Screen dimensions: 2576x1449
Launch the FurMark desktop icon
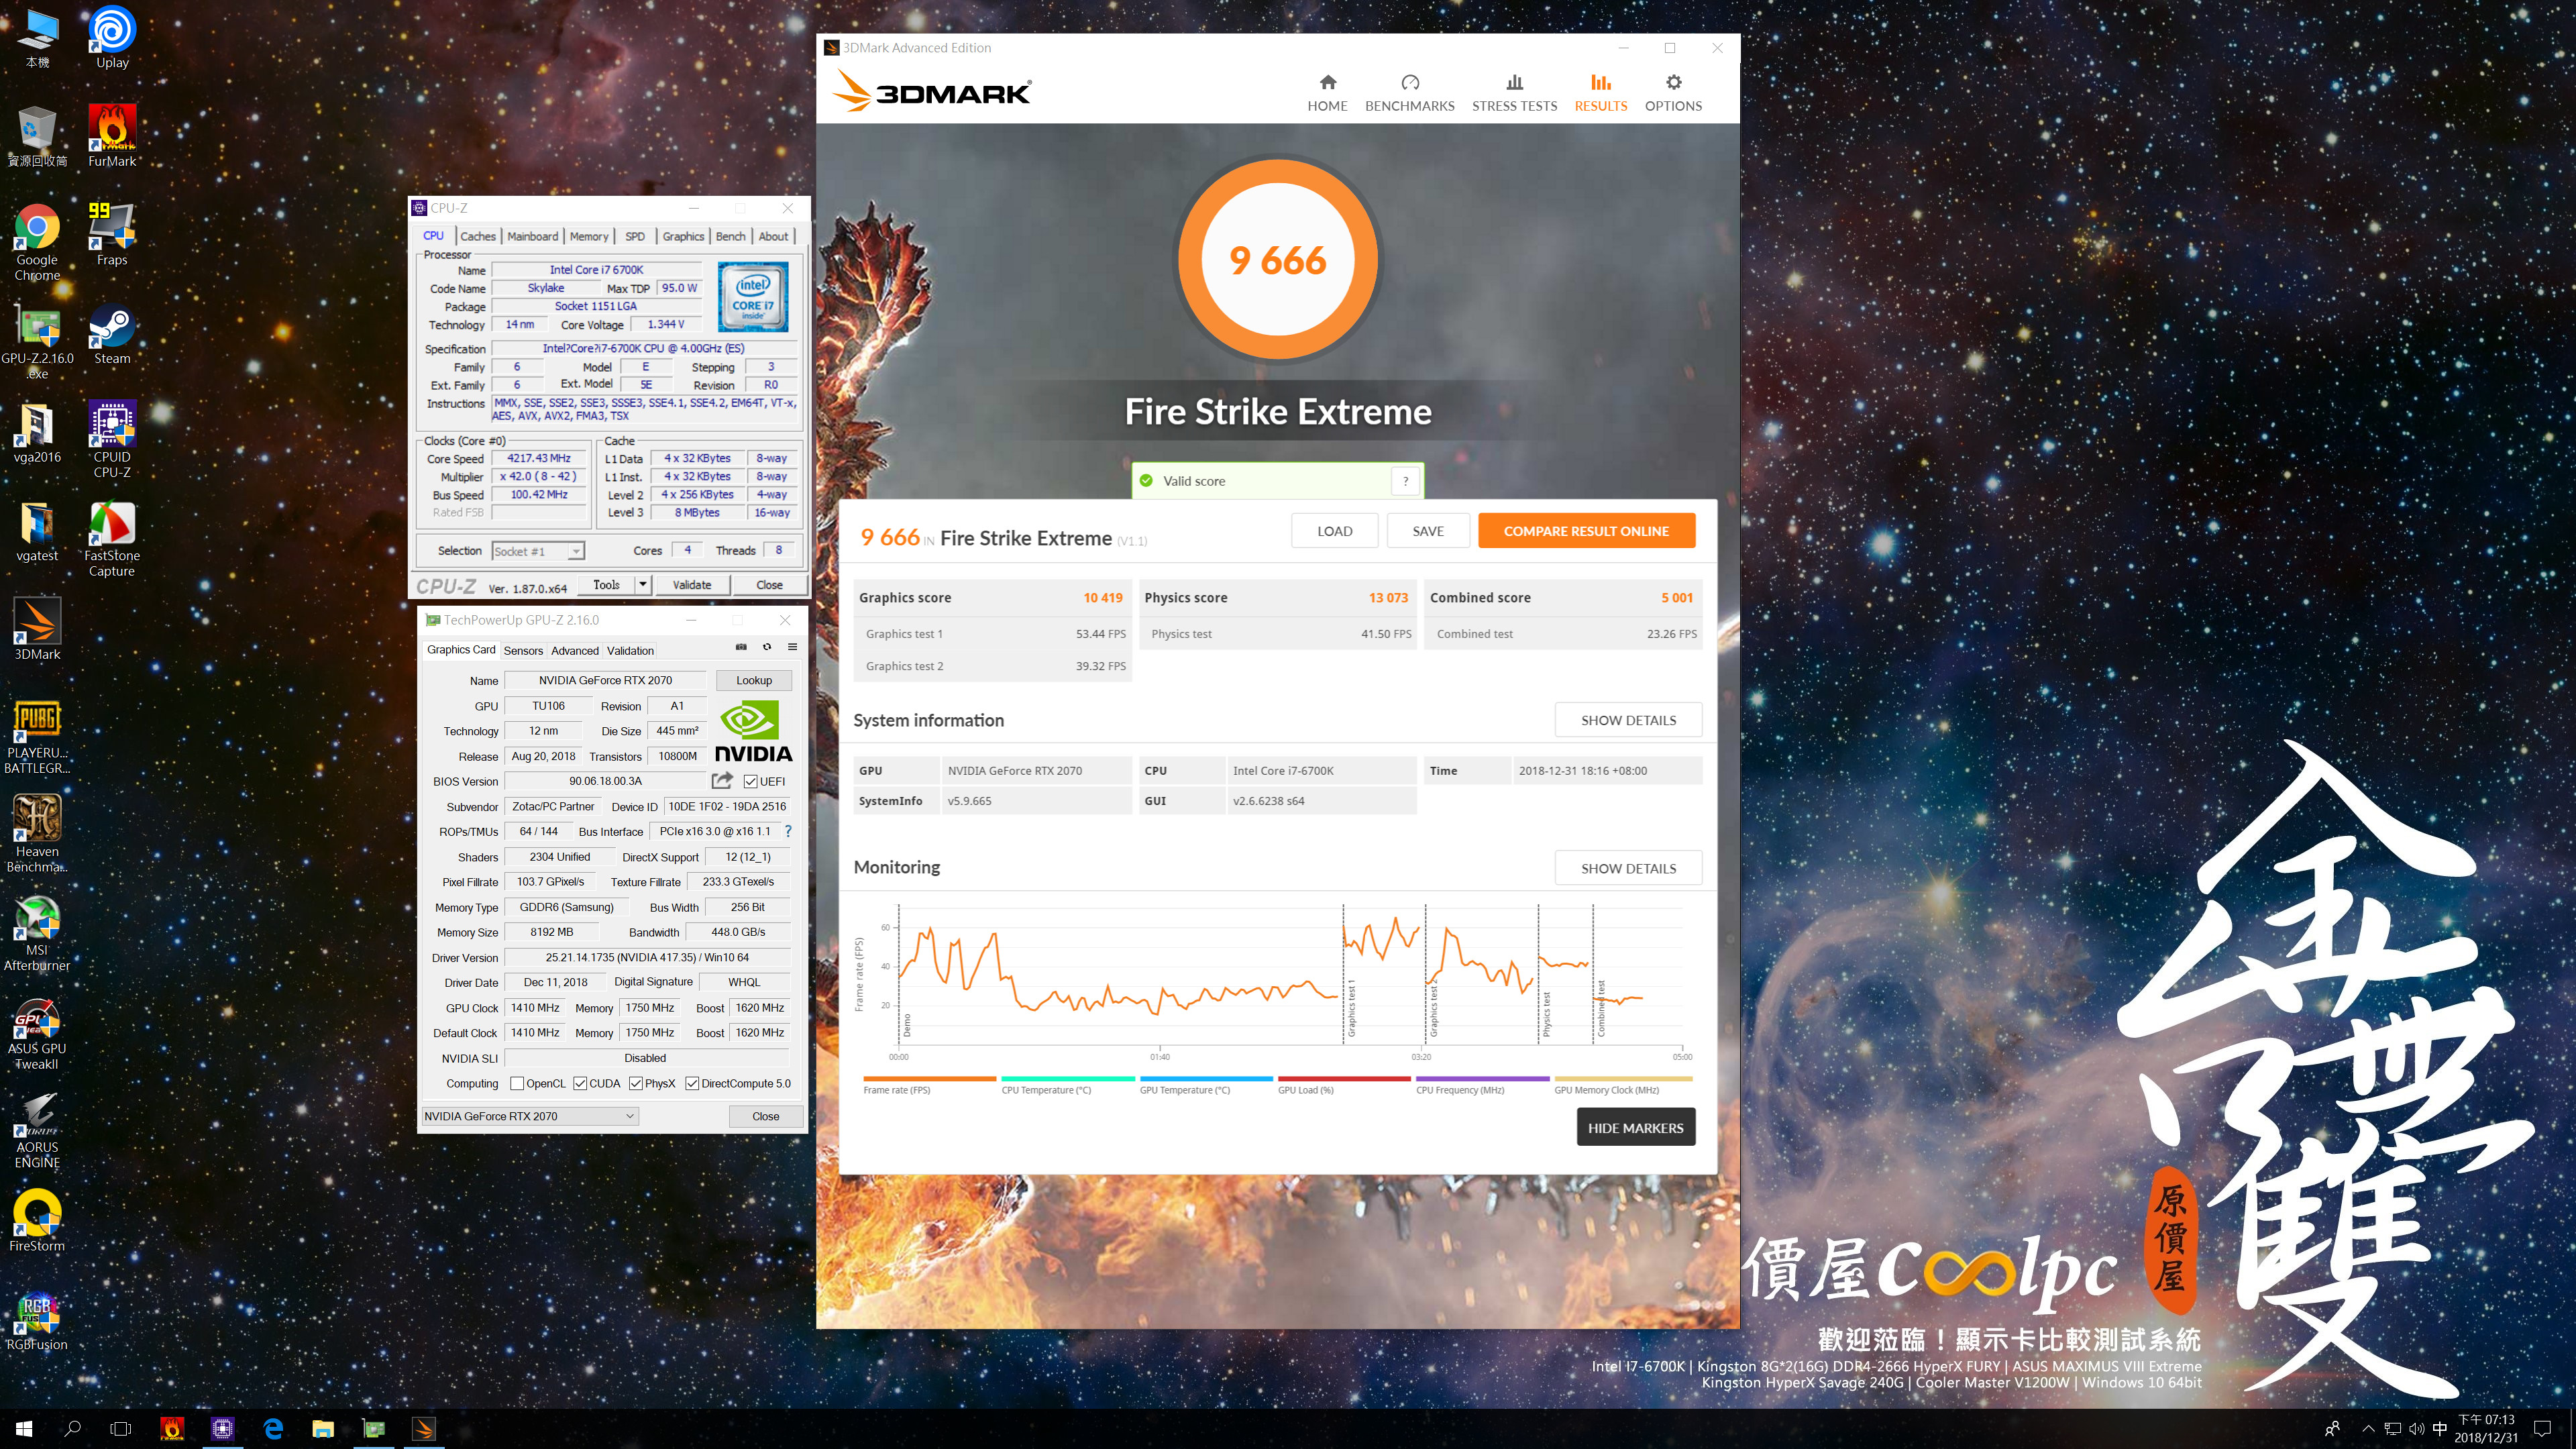[112, 136]
